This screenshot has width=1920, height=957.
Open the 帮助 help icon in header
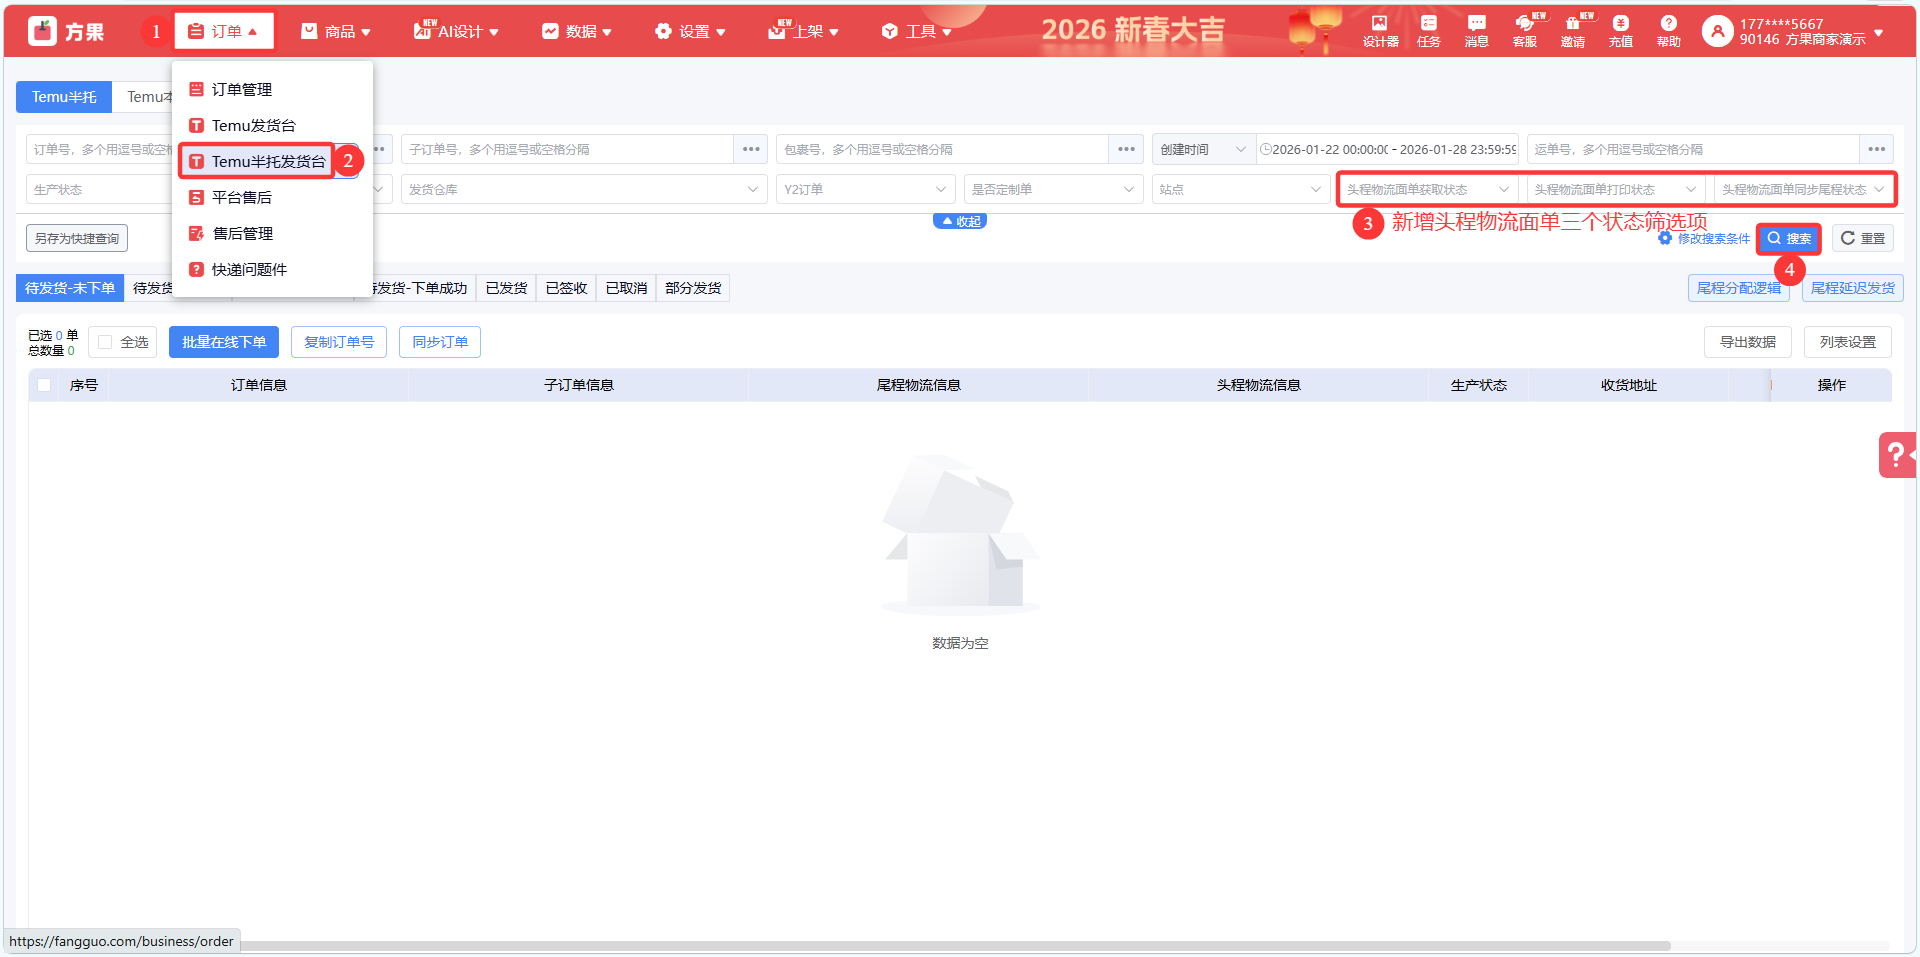click(1668, 31)
